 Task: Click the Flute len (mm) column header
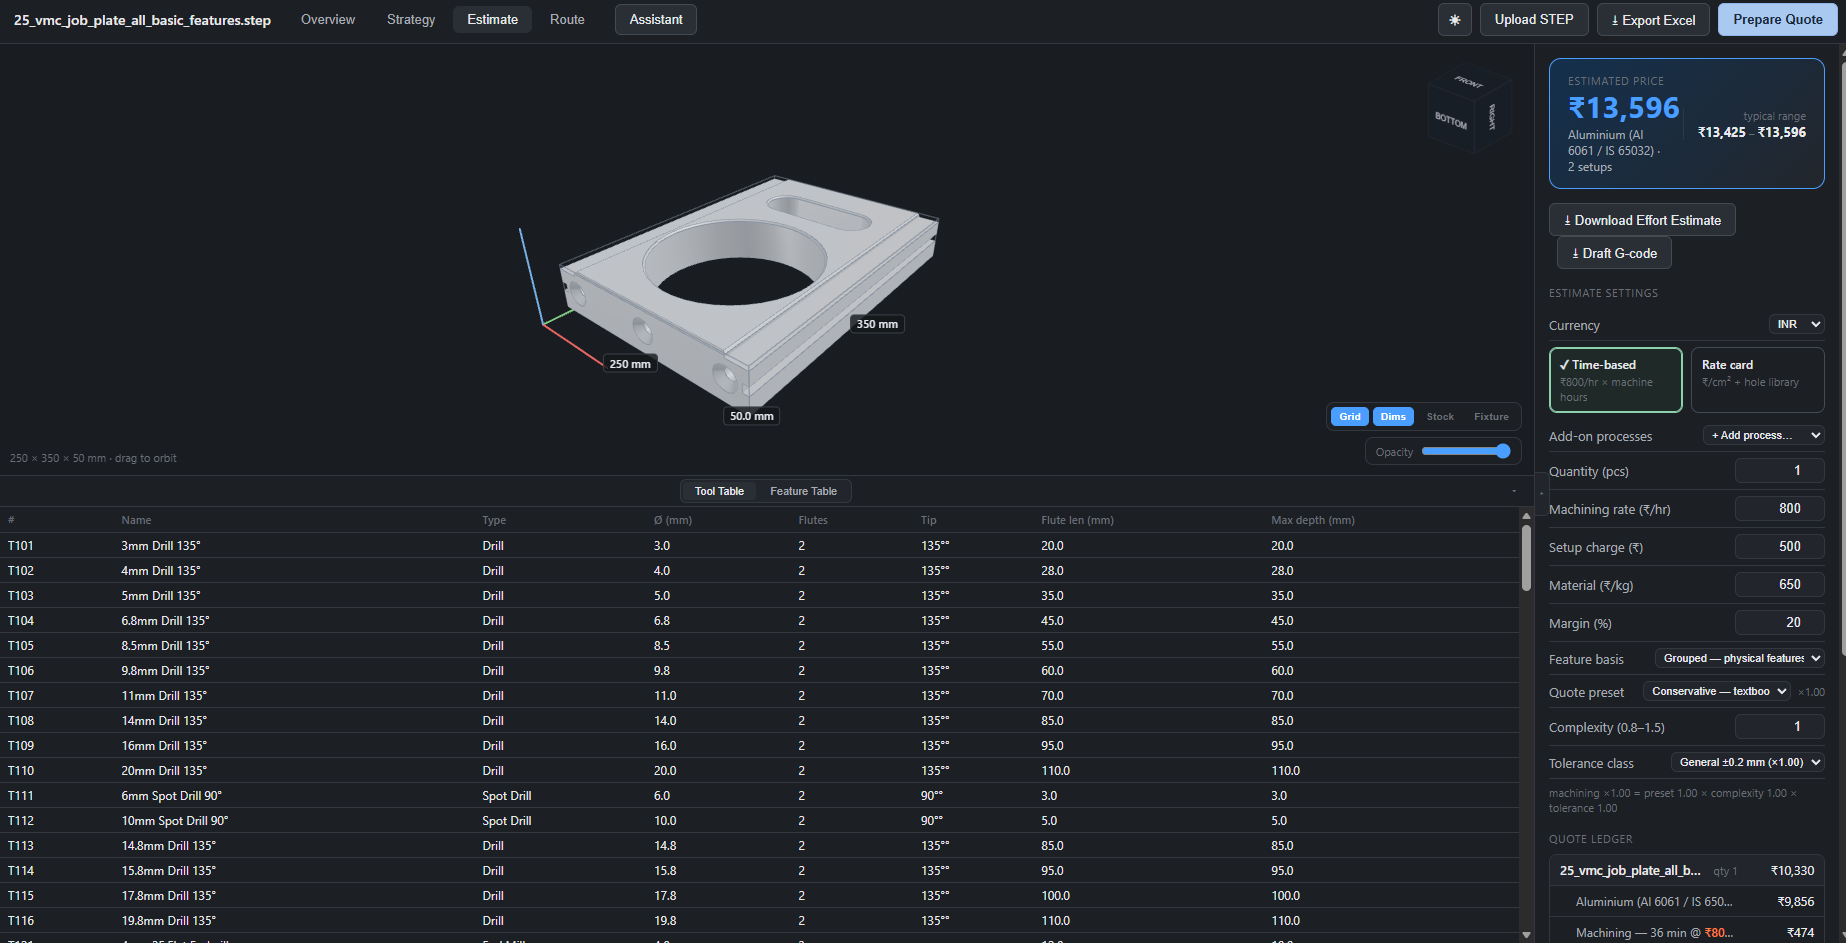pyautogui.click(x=1077, y=520)
